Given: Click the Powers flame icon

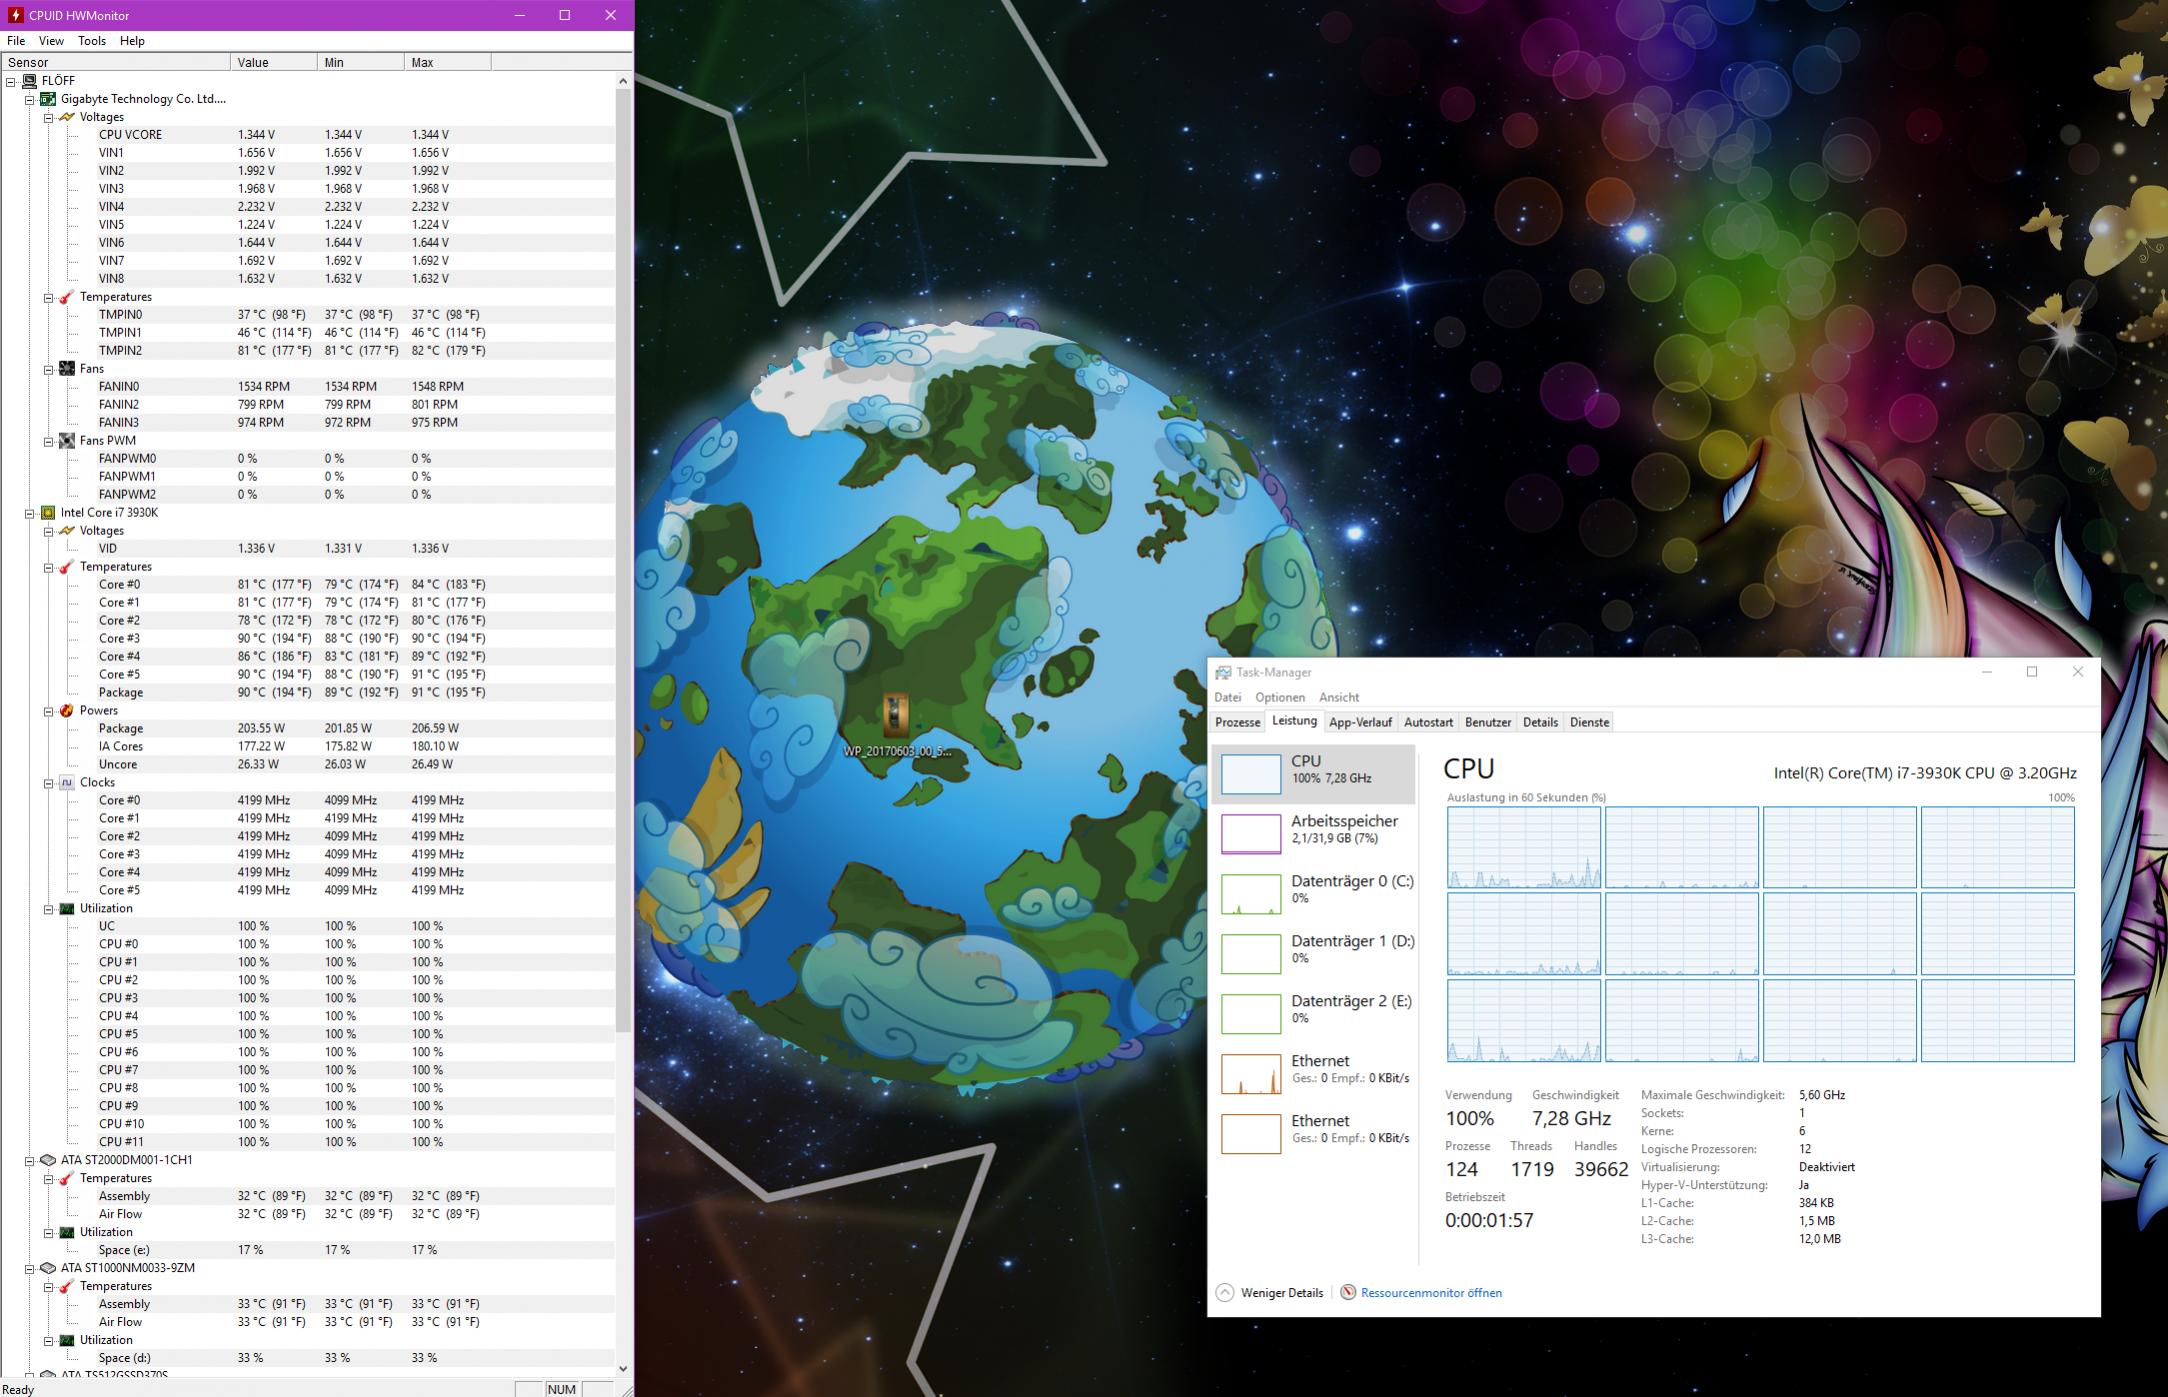Looking at the screenshot, I should pos(67,711).
